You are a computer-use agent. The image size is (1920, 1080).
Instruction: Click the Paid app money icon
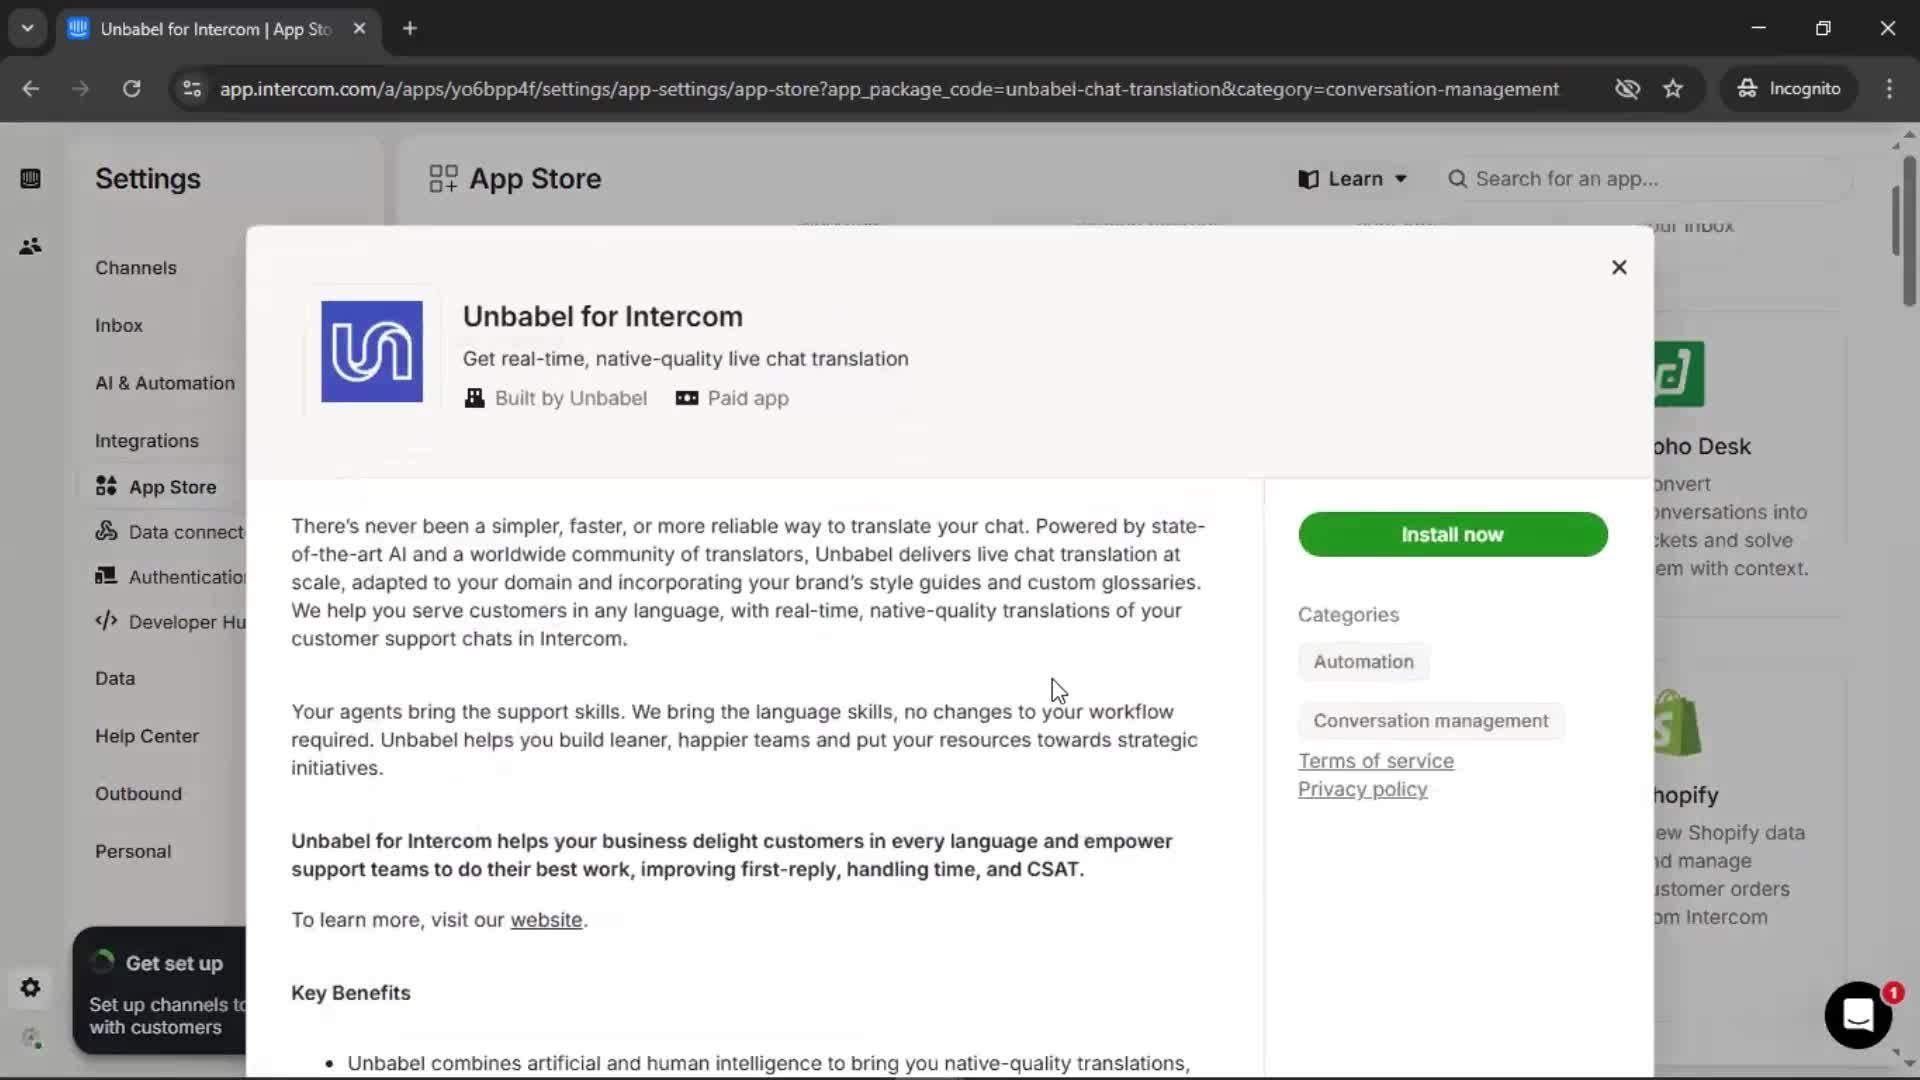[x=687, y=398]
